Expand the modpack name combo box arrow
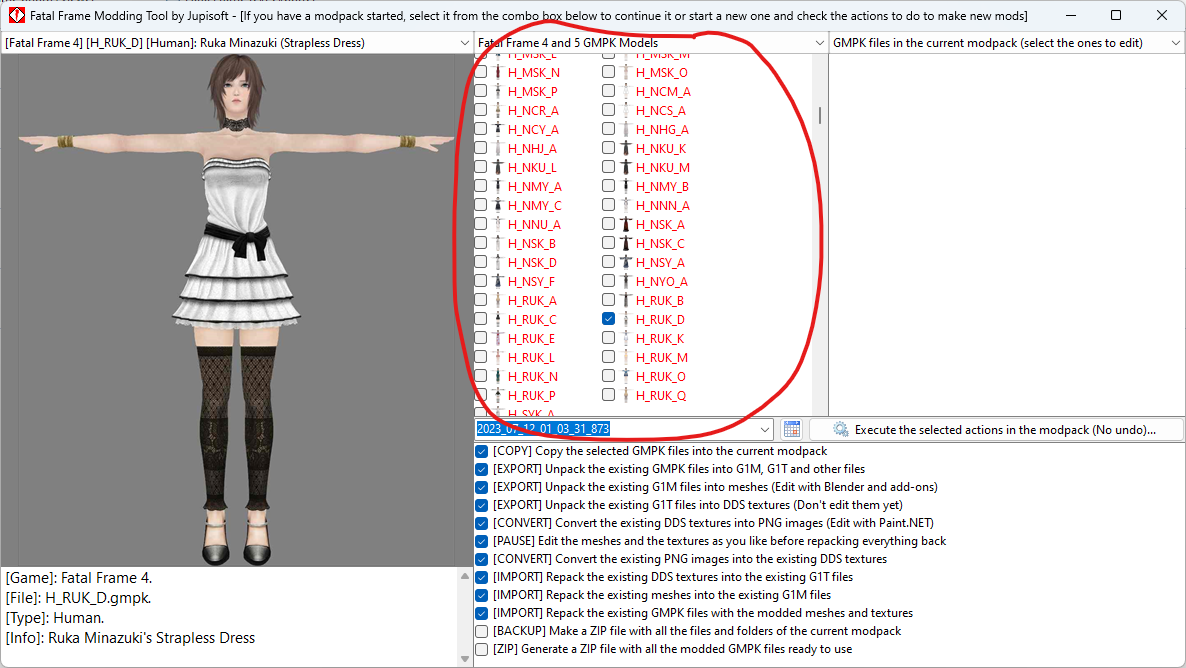The width and height of the screenshot is (1186, 668). [x=765, y=429]
